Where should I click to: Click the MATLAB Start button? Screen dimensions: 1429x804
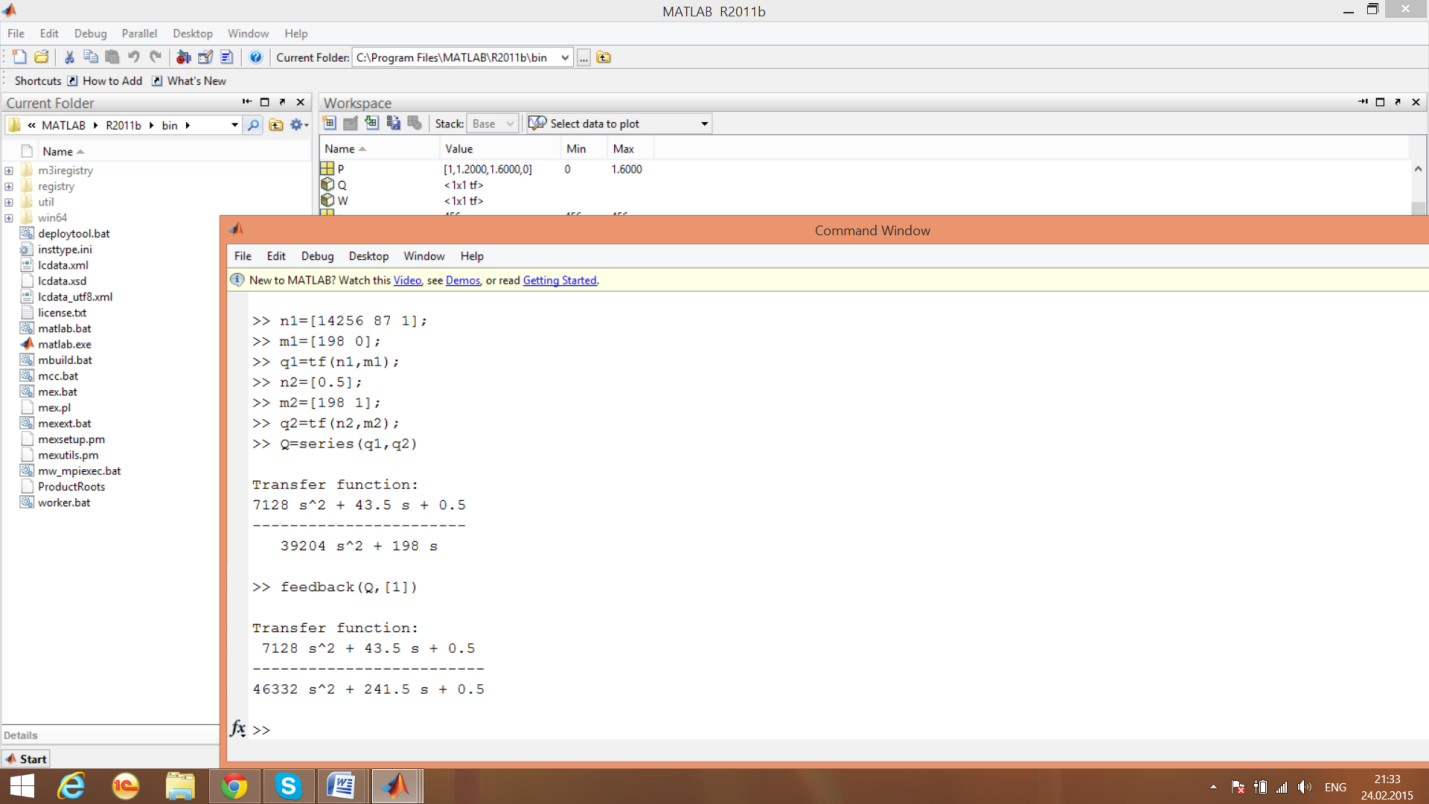[x=27, y=759]
